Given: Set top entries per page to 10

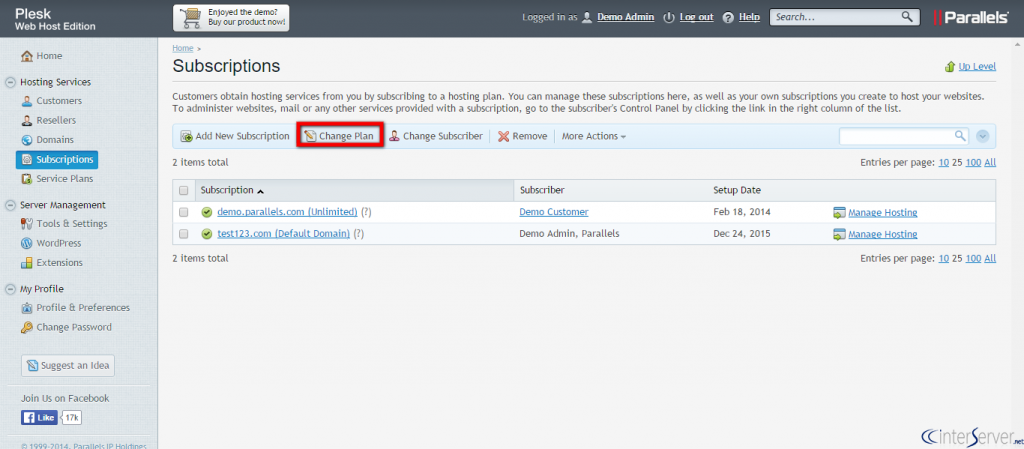Looking at the screenshot, I should point(944,163).
